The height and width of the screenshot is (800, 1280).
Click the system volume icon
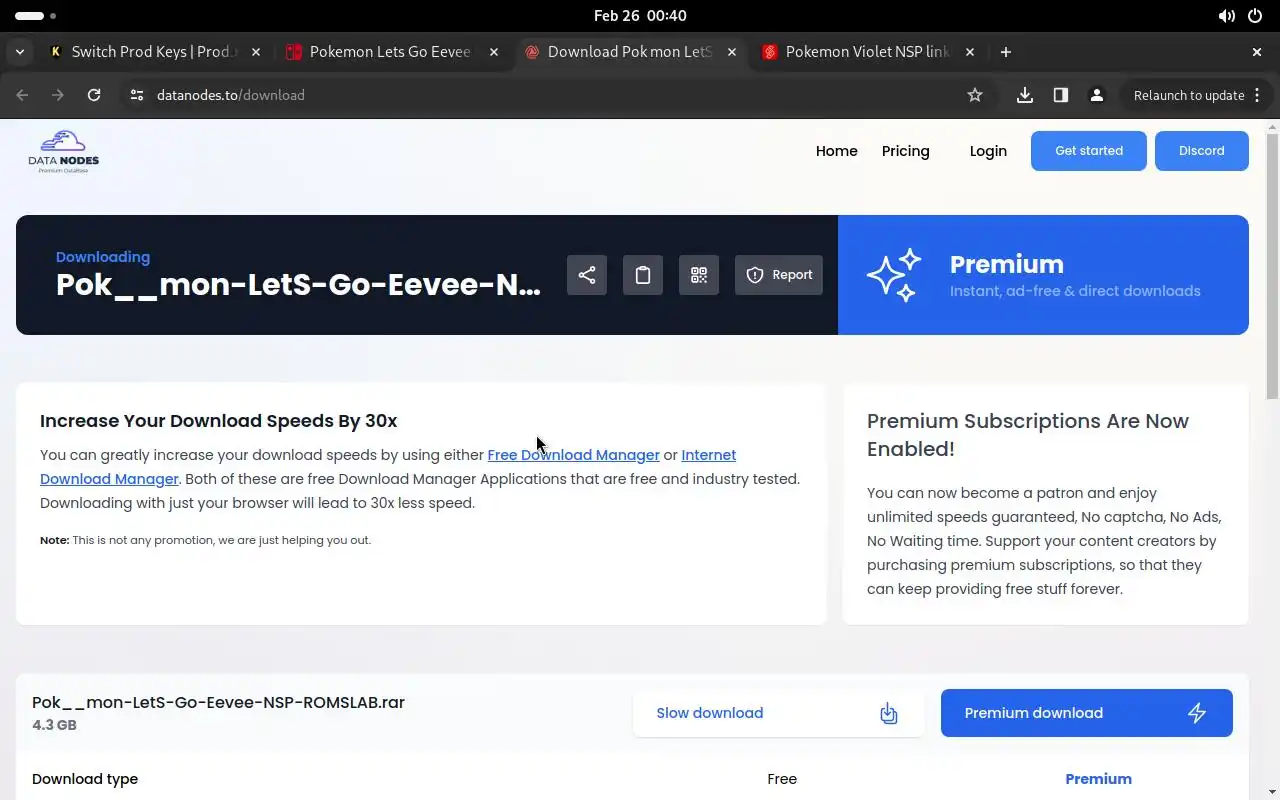[1226, 16]
